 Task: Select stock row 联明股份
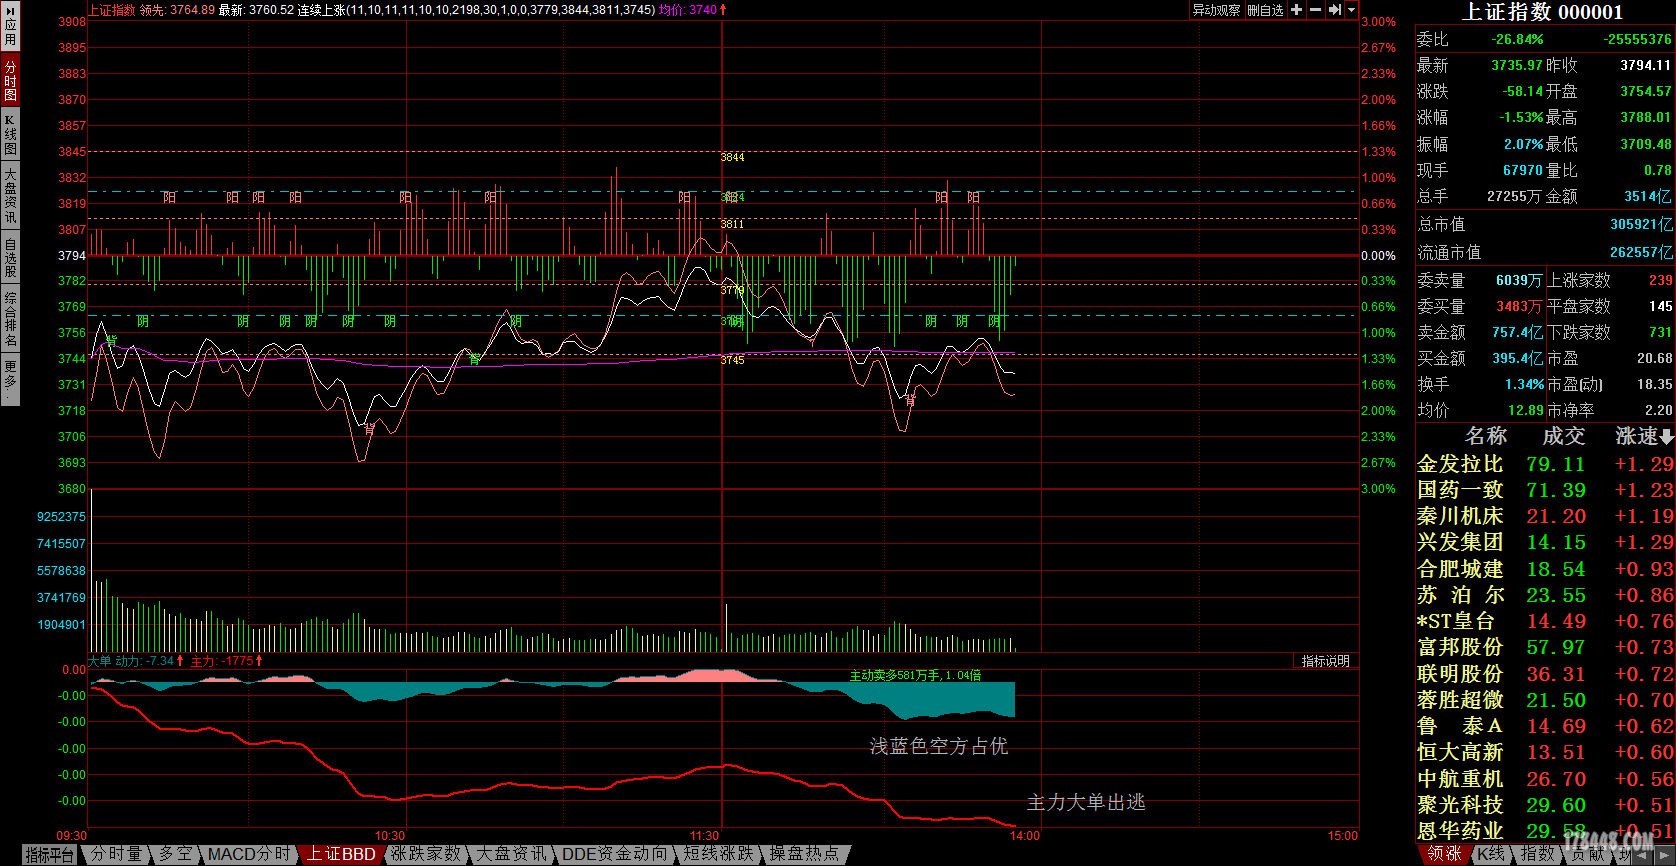[1545, 674]
